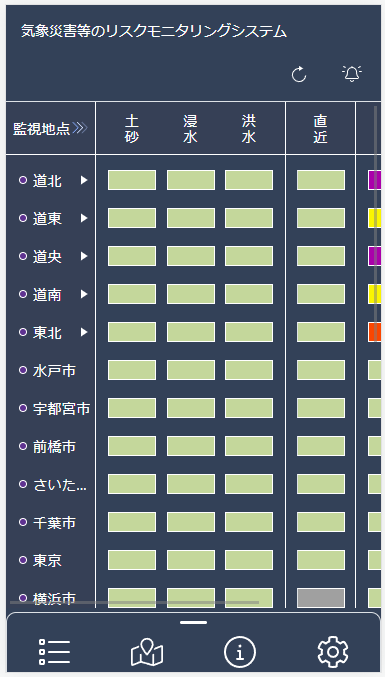Click 東京 洪水 risk cell
Image resolution: width=385 pixels, height=677 pixels.
[x=249, y=560]
